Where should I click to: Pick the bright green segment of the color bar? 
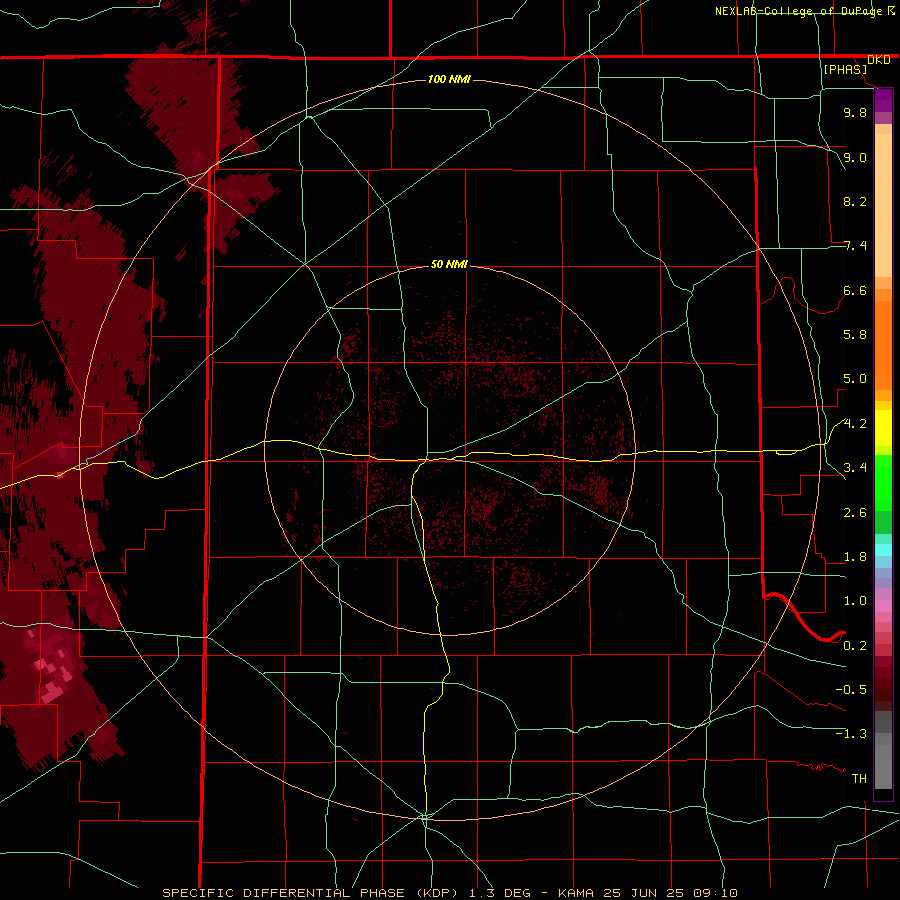click(x=883, y=483)
